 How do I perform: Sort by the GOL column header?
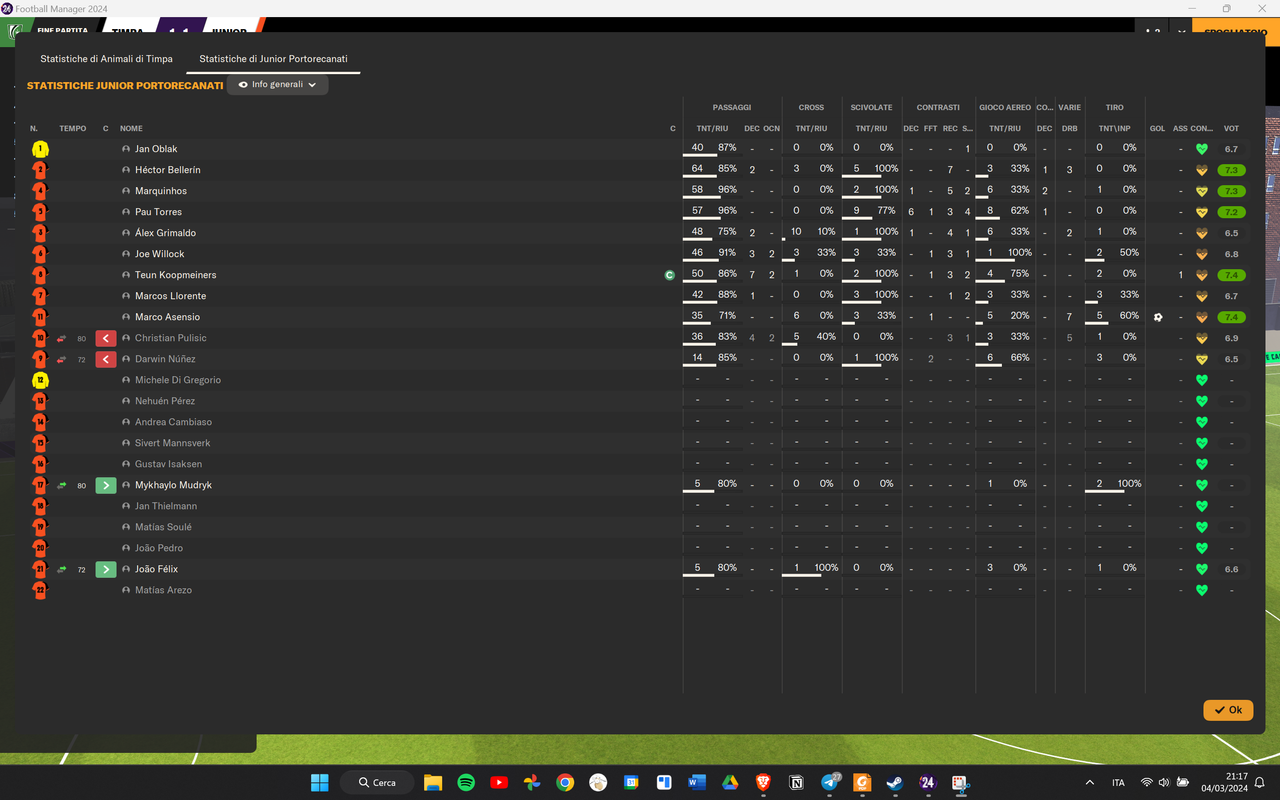1157,128
